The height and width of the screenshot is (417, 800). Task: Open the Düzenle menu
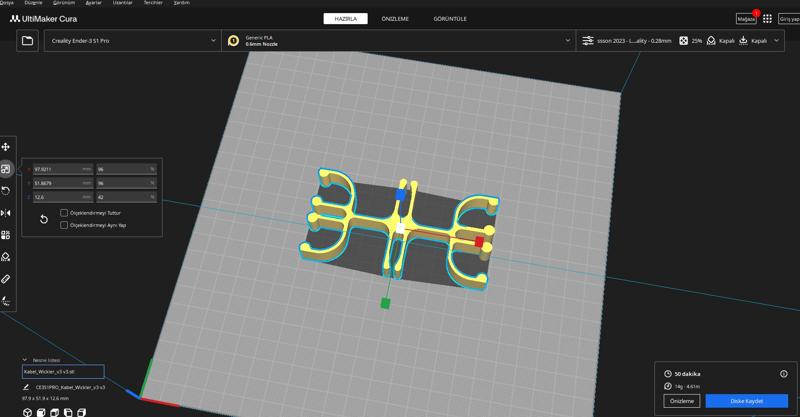(34, 3)
